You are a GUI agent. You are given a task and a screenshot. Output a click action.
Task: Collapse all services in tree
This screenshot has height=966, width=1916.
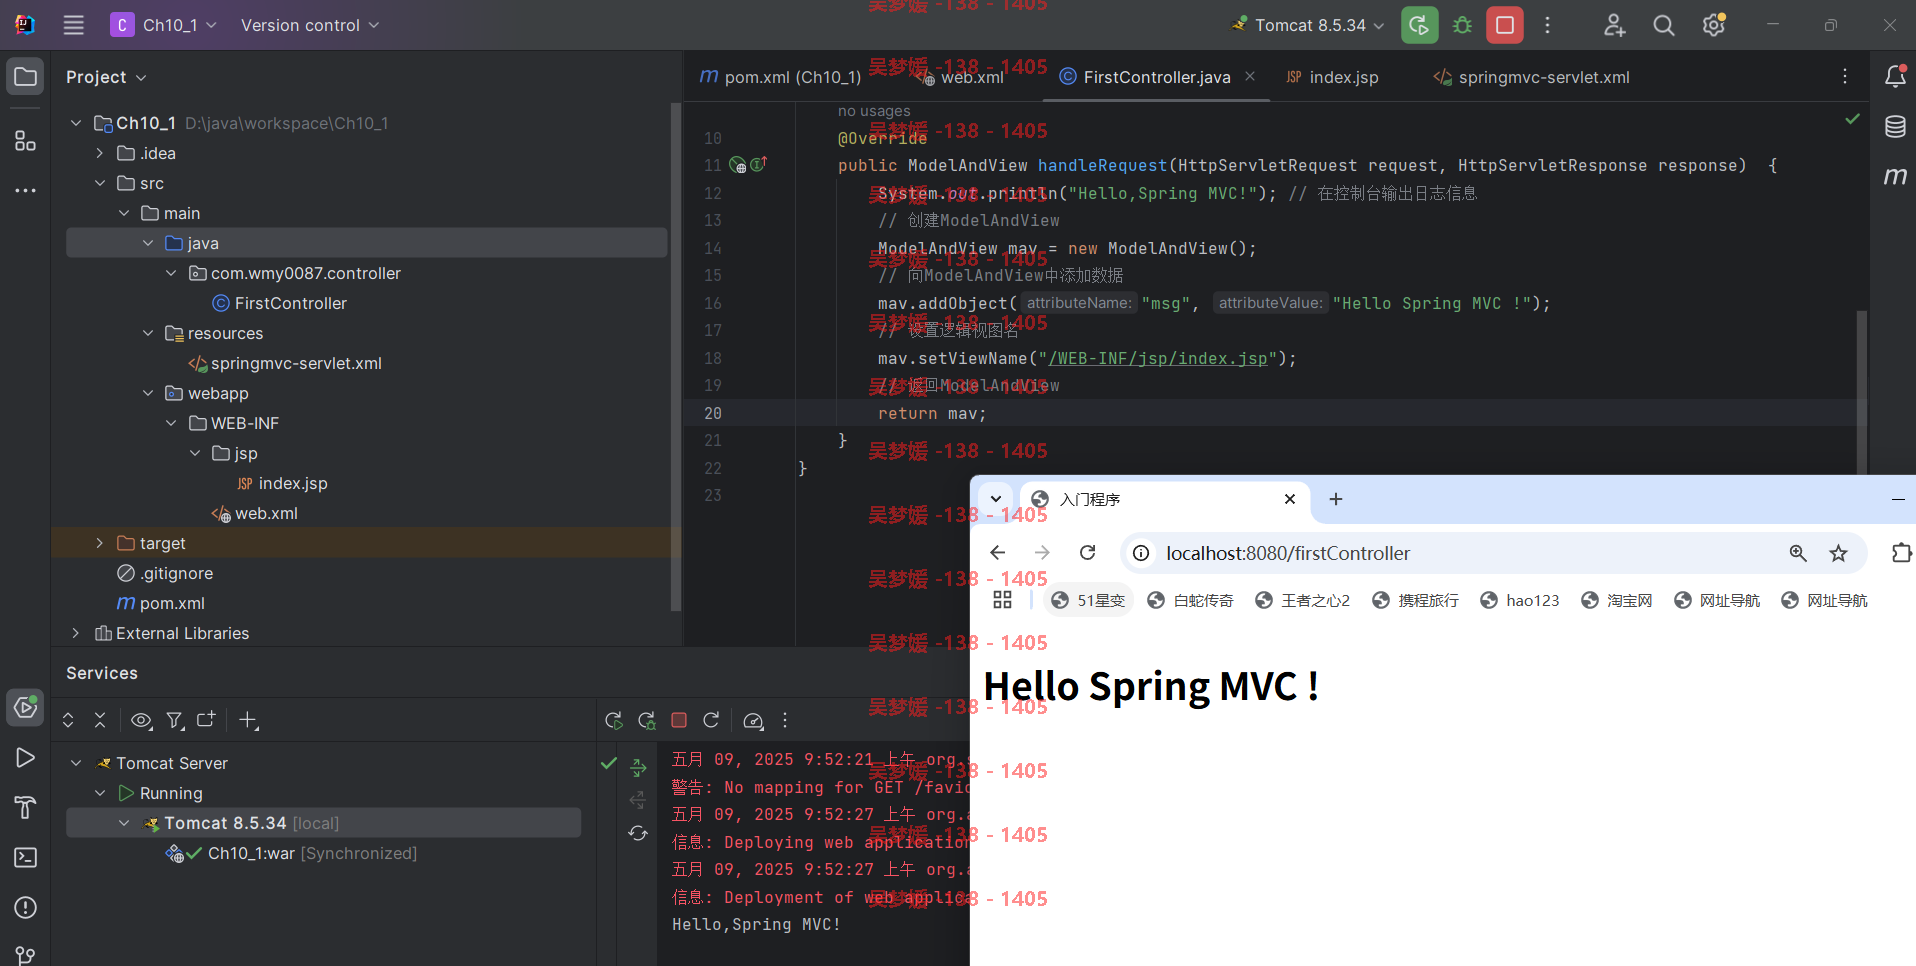100,720
